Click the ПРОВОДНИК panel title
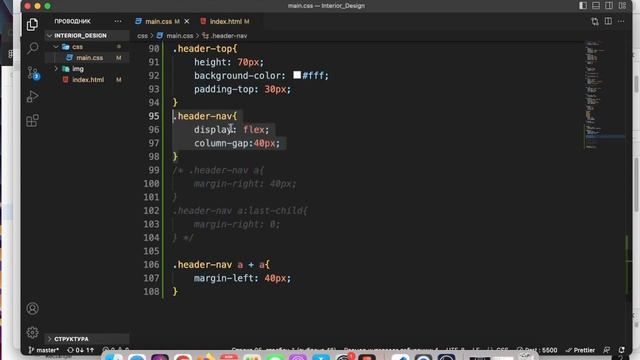 pos(73,21)
